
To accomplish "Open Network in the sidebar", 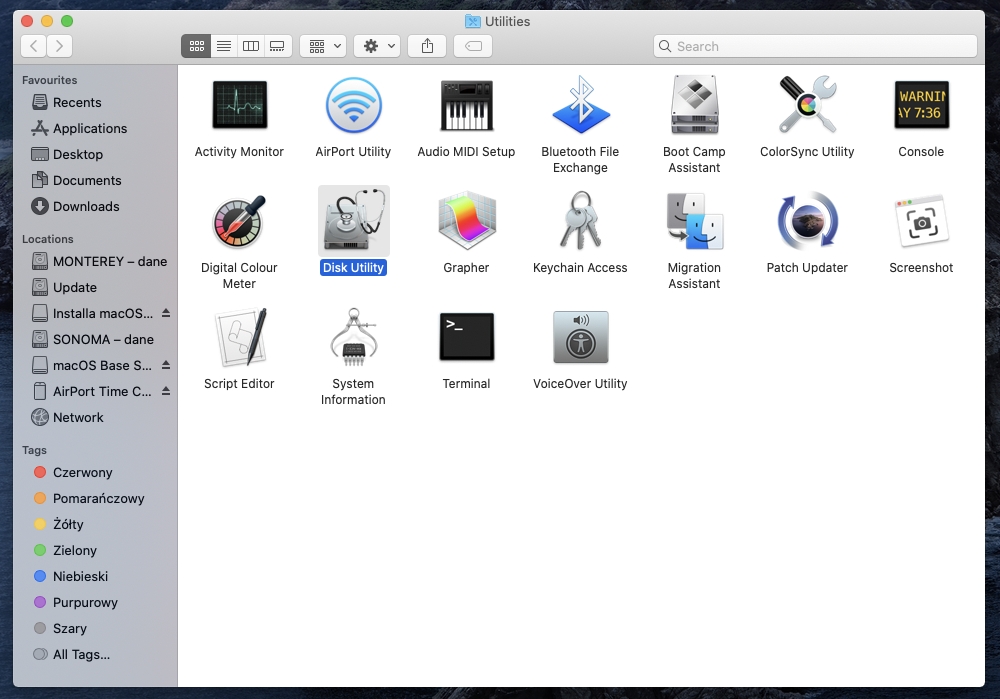I will tap(95, 417).
